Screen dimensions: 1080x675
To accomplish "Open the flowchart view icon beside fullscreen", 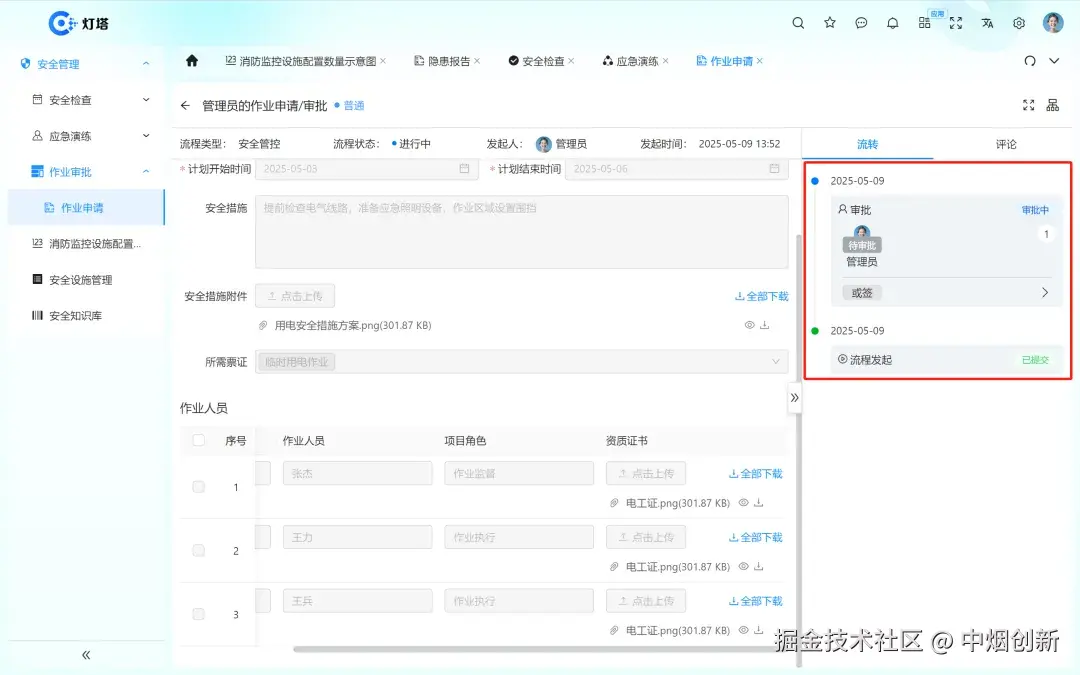I will pyautogui.click(x=1053, y=104).
